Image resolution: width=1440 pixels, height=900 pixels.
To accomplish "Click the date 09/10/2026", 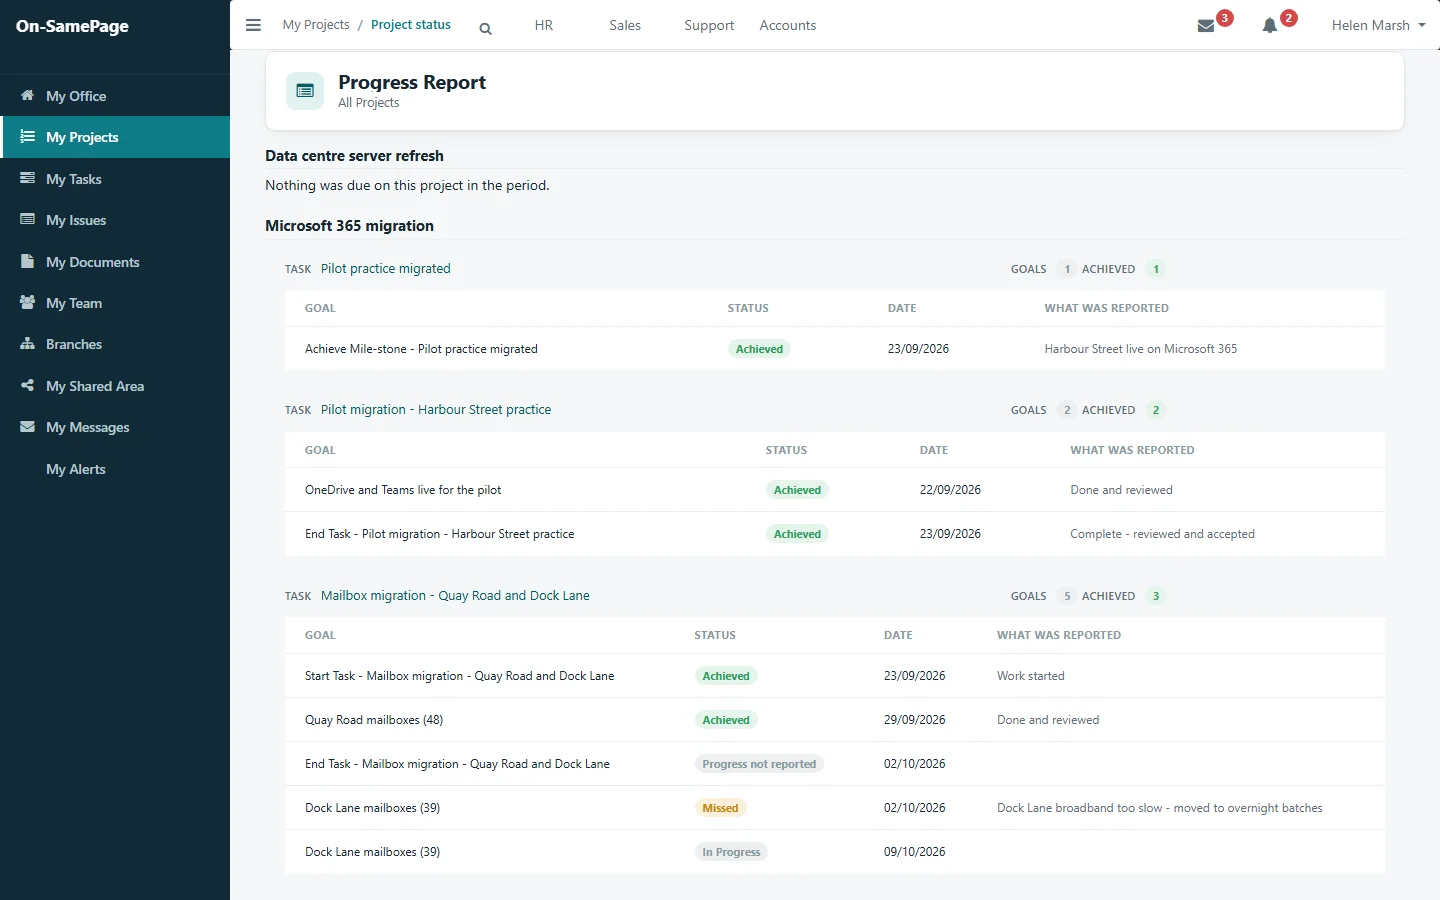I will (x=915, y=852).
